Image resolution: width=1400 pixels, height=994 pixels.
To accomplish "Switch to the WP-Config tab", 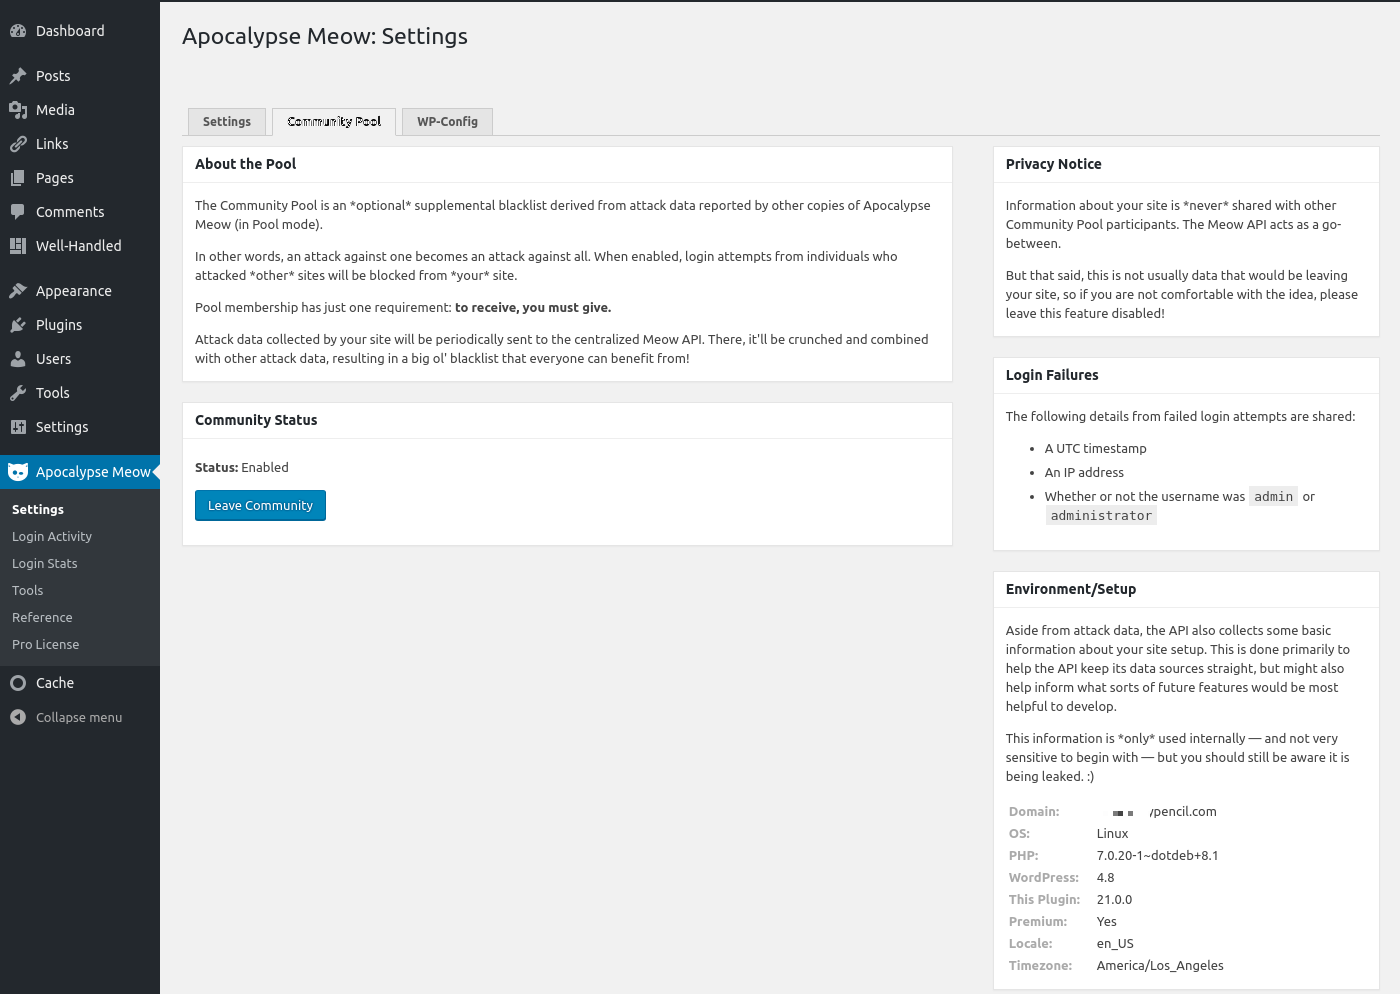I will tap(447, 122).
